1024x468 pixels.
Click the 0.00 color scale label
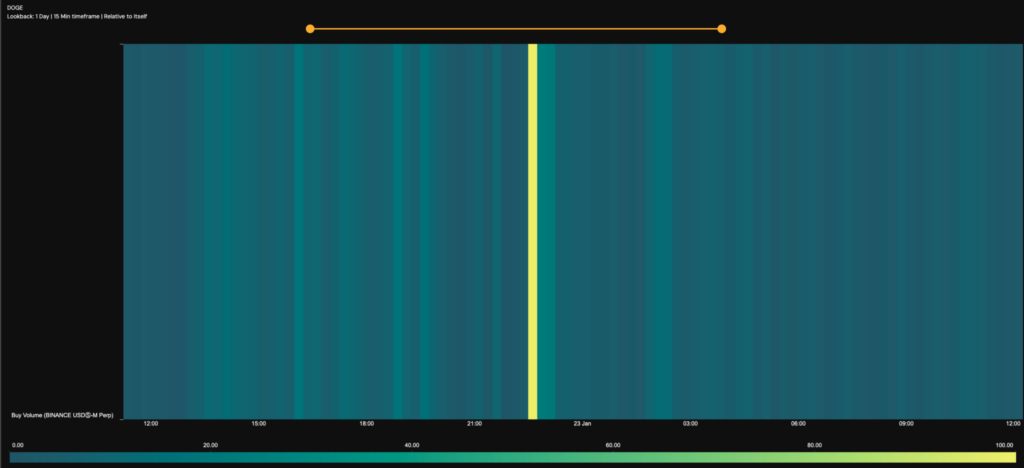[x=17, y=445]
